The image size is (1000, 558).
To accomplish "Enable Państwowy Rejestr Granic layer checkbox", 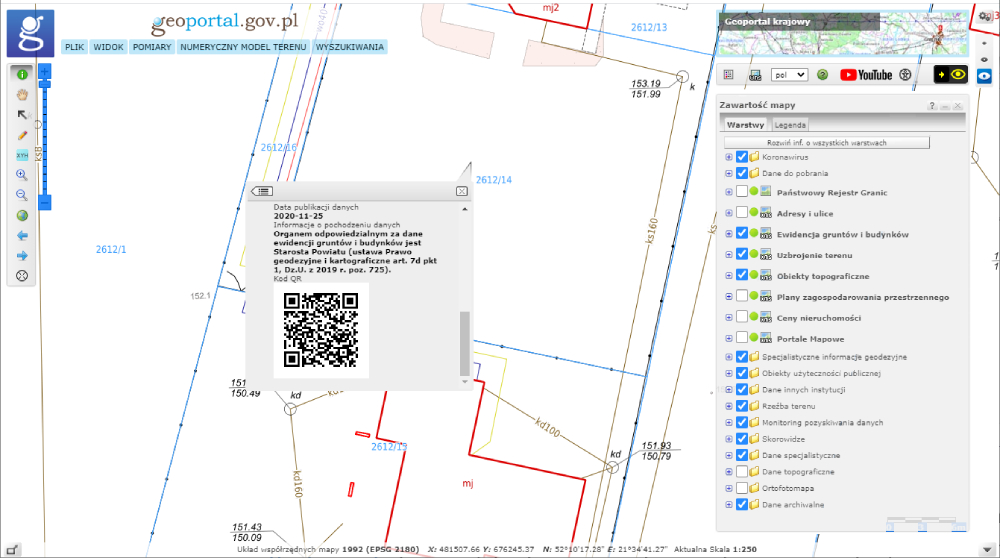I will pyautogui.click(x=742, y=191).
